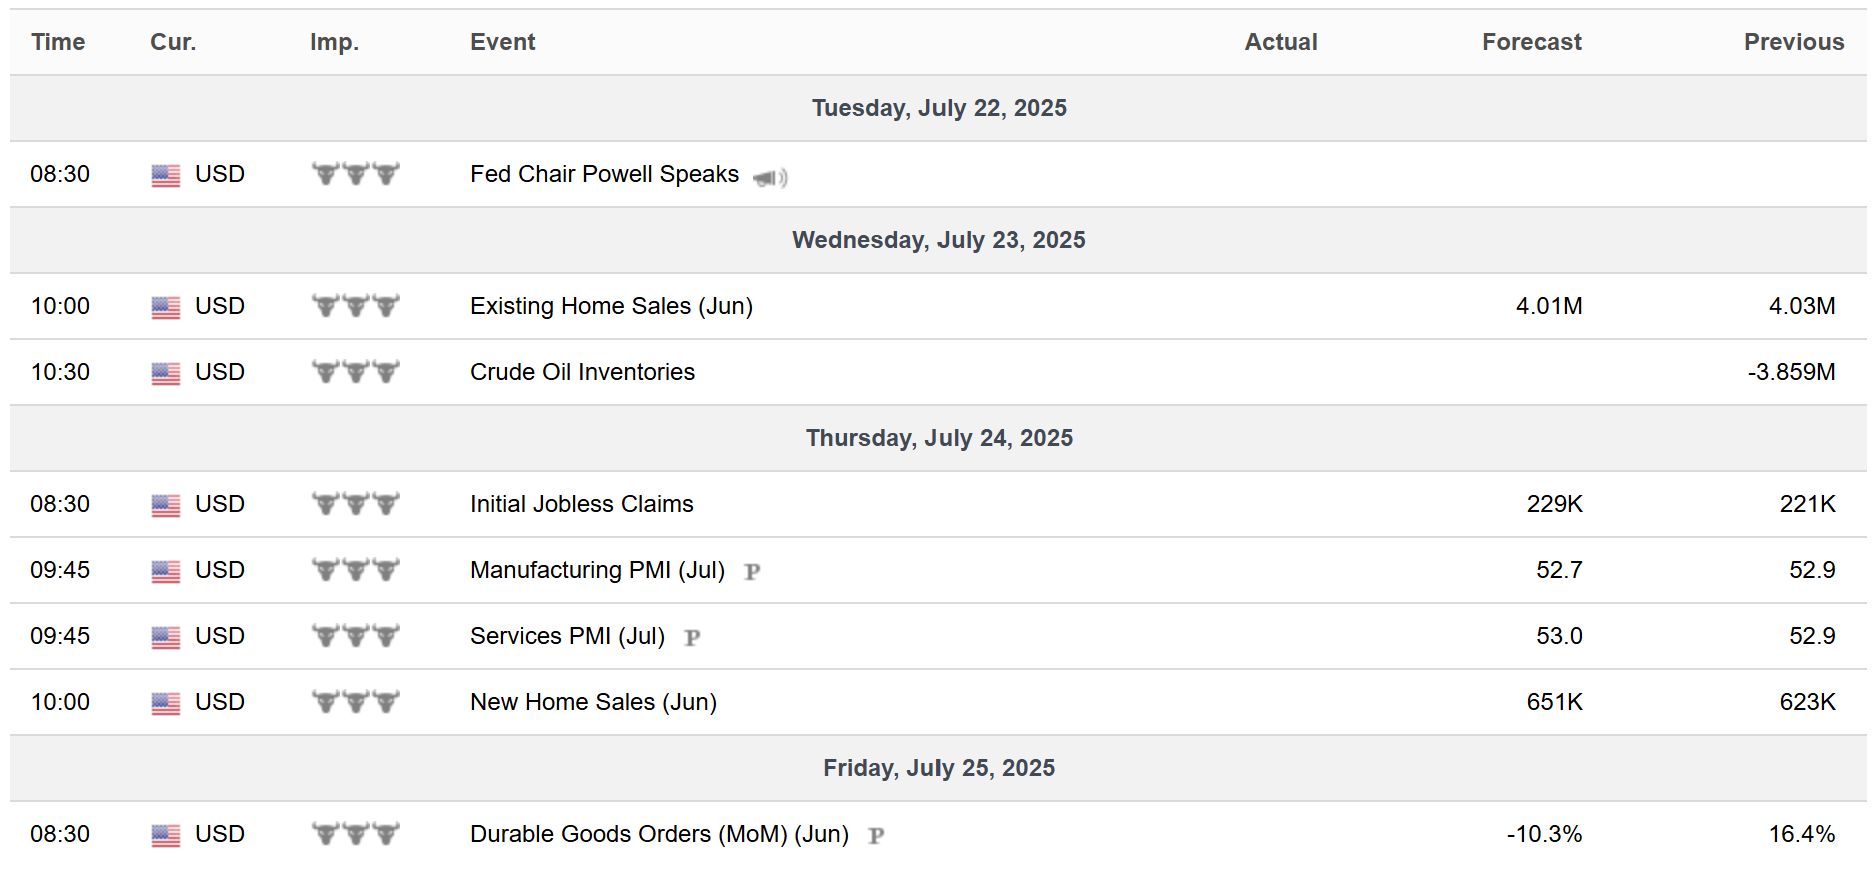1872x888 pixels.
Task: Select the Thursday, July 24, 2025 date row
Action: point(938,438)
